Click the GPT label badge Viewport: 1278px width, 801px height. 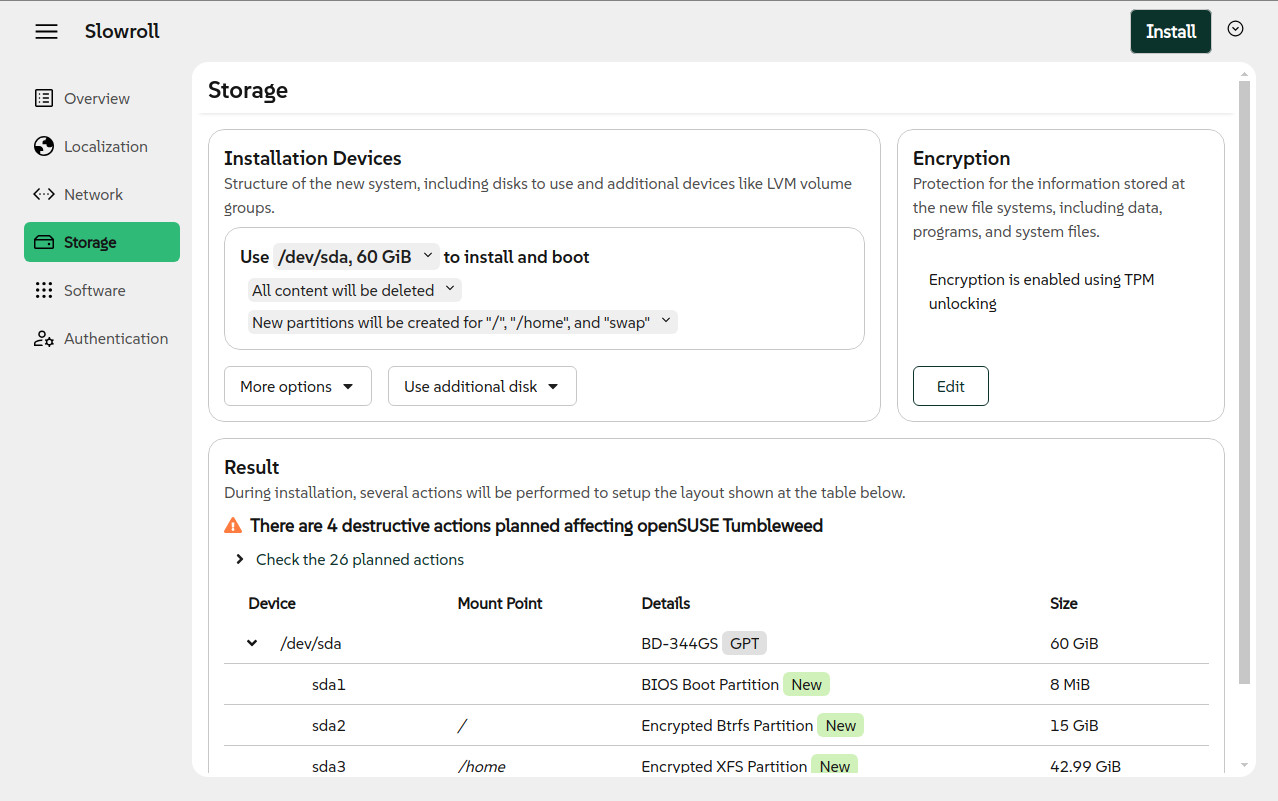(x=744, y=644)
